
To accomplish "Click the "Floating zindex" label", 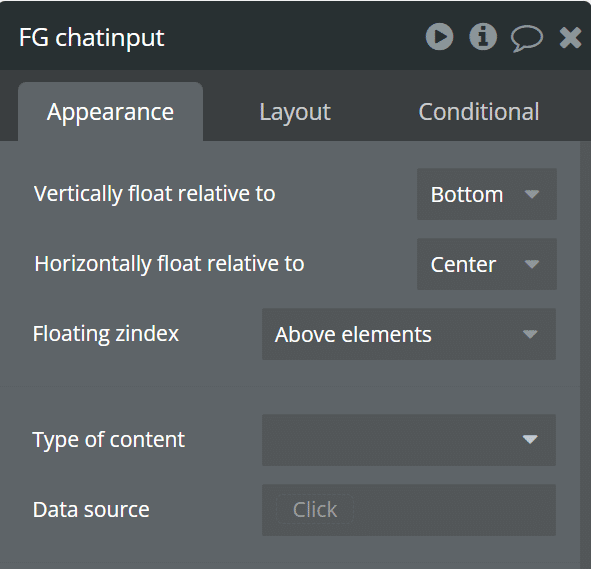I will (106, 334).
